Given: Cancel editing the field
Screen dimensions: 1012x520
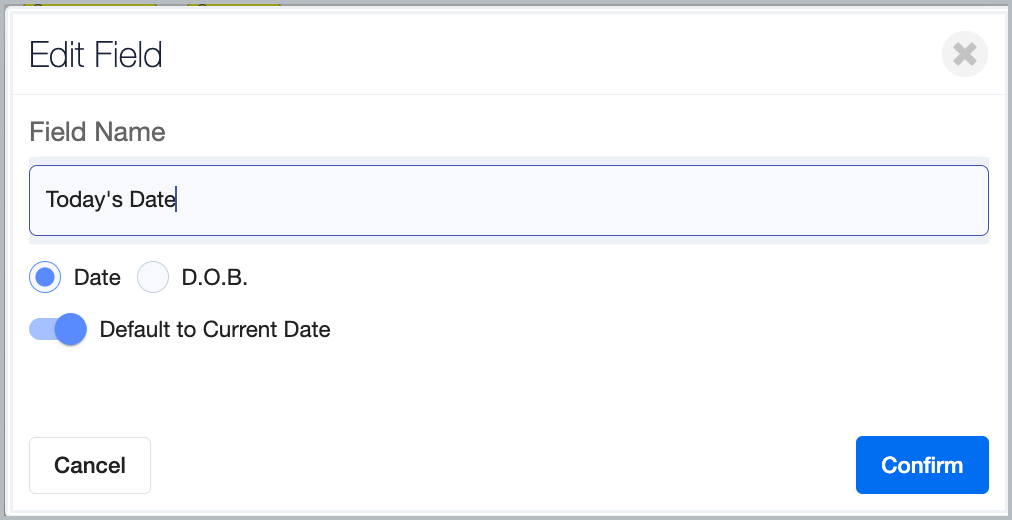Looking at the screenshot, I should coord(90,465).
